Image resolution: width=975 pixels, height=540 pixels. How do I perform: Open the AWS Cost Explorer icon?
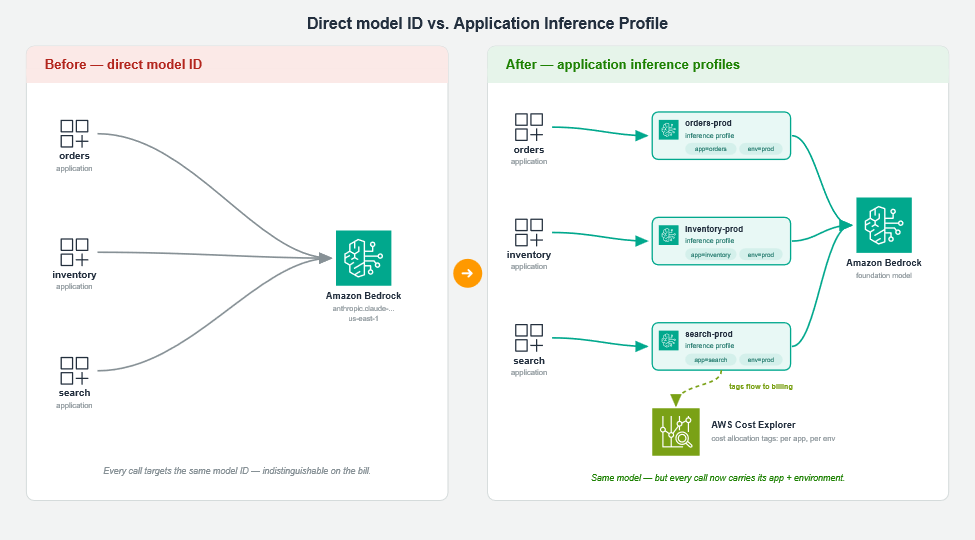(x=676, y=432)
